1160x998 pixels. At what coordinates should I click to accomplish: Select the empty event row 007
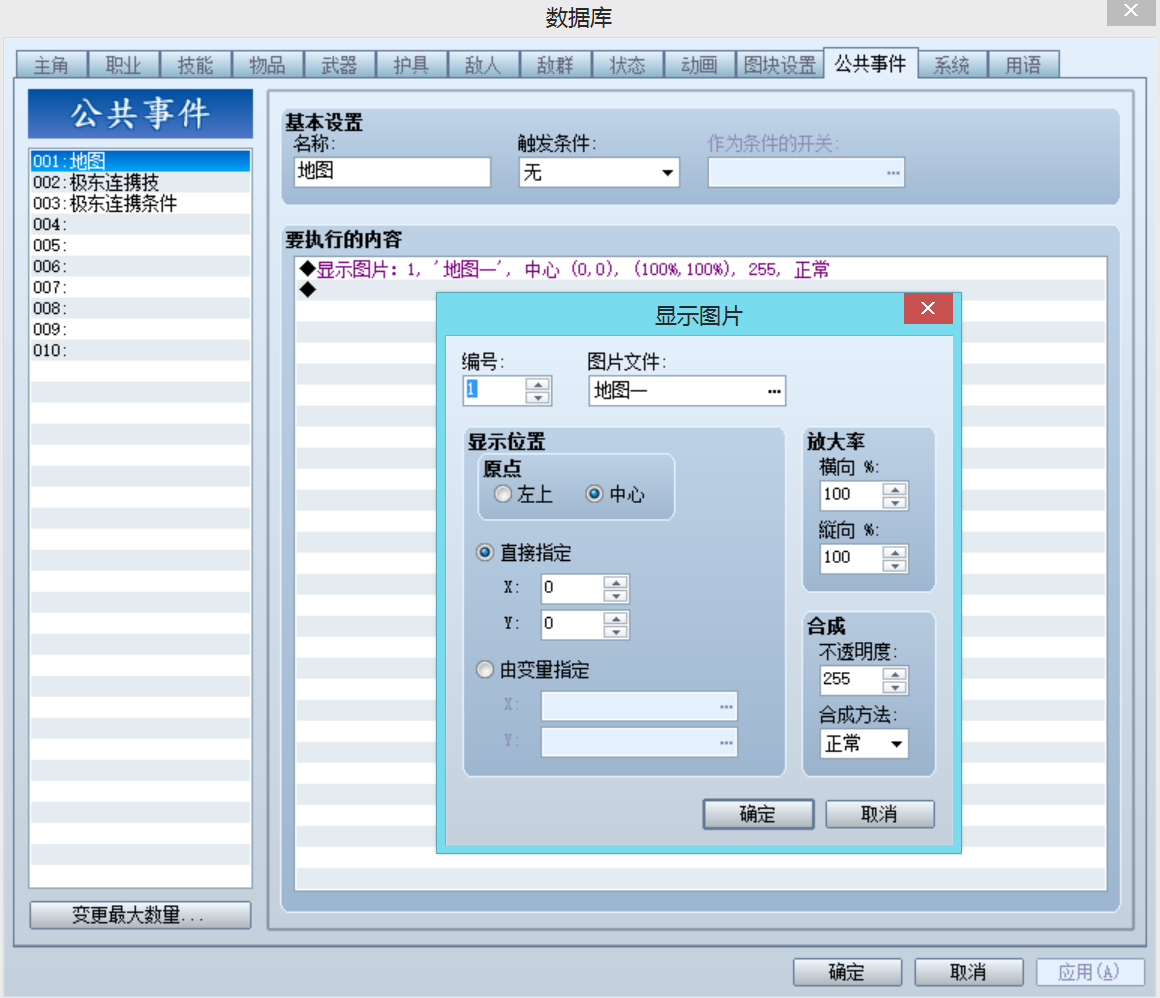(141, 287)
